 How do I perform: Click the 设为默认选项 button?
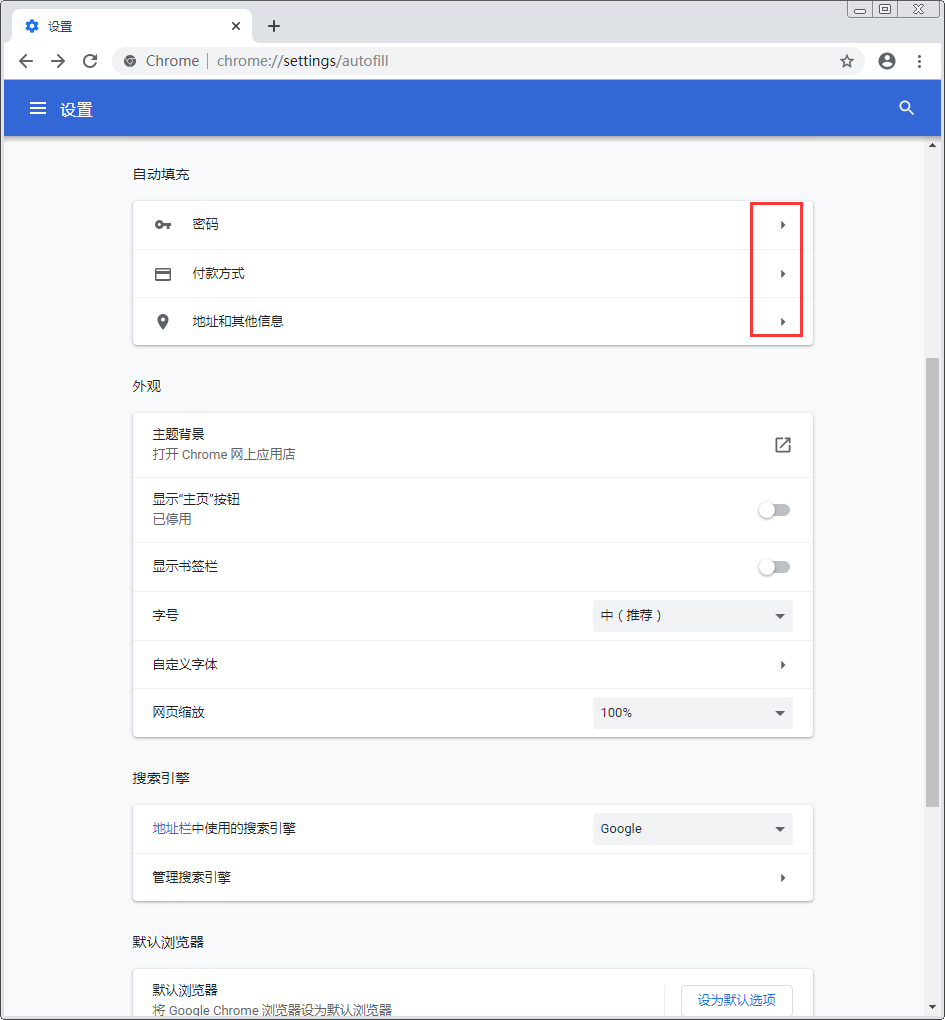[x=737, y=1000]
